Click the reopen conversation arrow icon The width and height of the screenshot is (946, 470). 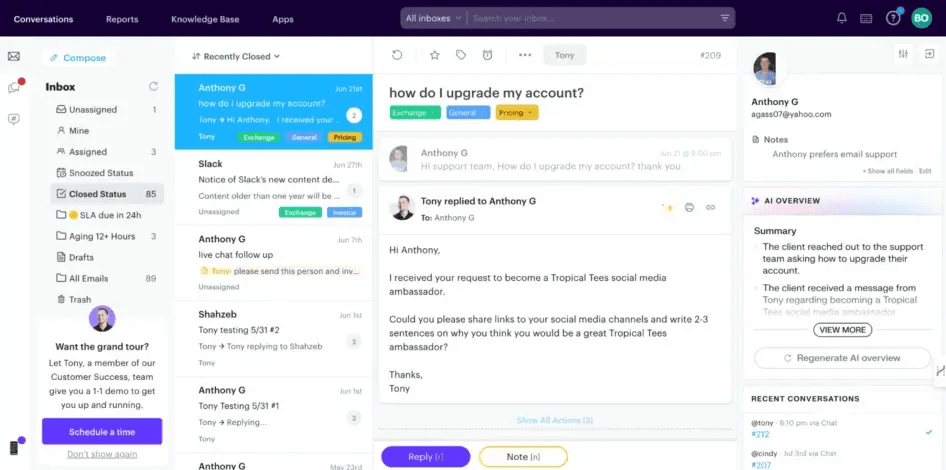point(397,55)
